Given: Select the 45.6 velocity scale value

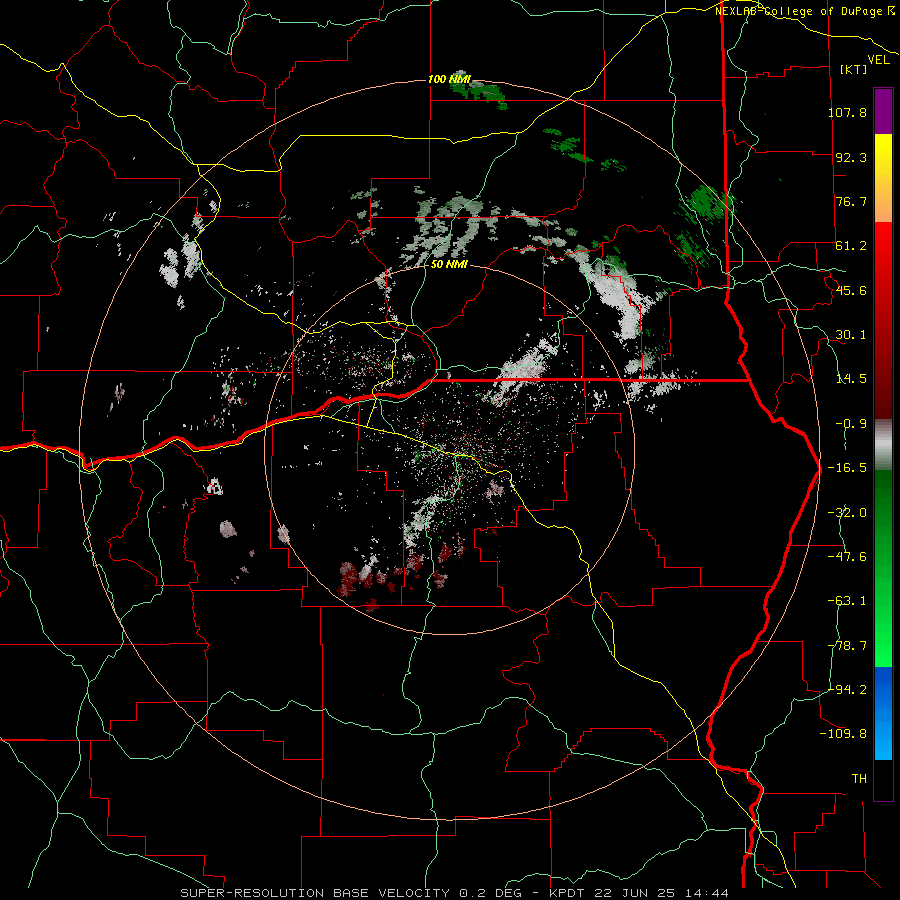Looking at the screenshot, I should pos(851,290).
